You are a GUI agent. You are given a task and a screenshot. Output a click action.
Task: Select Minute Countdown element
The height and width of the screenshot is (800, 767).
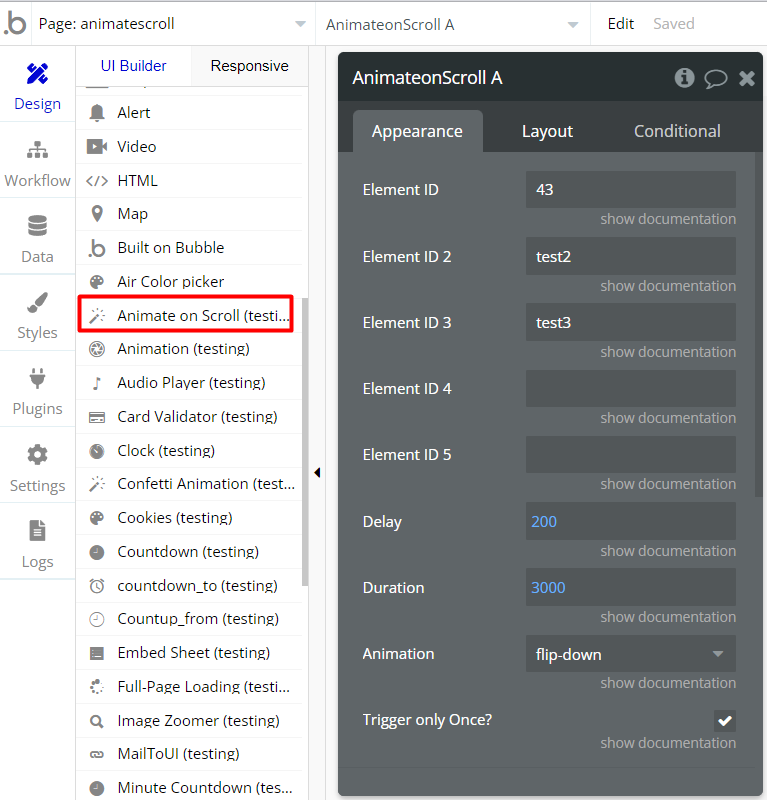(189, 787)
